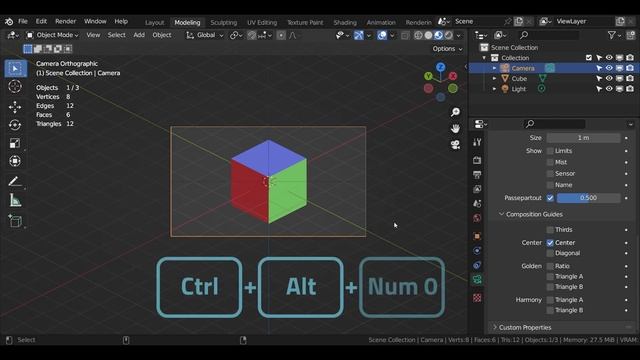Toggle camera view with camera icon
Screen dimensions: 640x360
tap(456, 144)
